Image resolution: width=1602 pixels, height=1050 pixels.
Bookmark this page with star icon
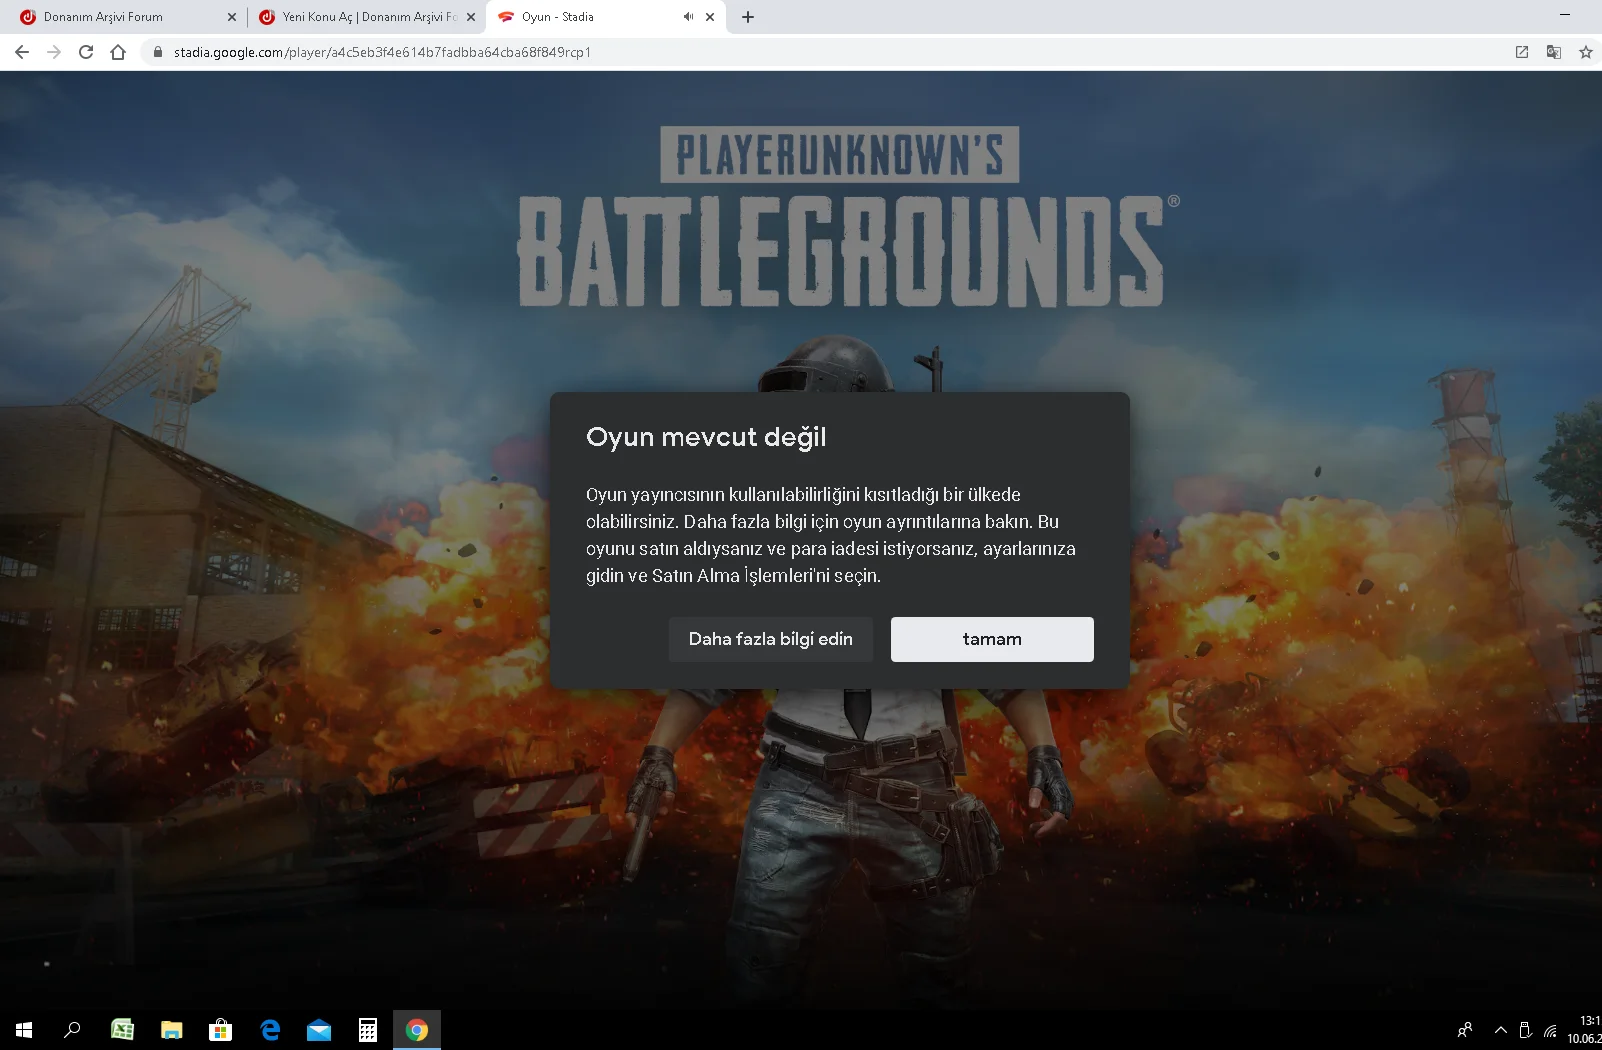(1586, 52)
